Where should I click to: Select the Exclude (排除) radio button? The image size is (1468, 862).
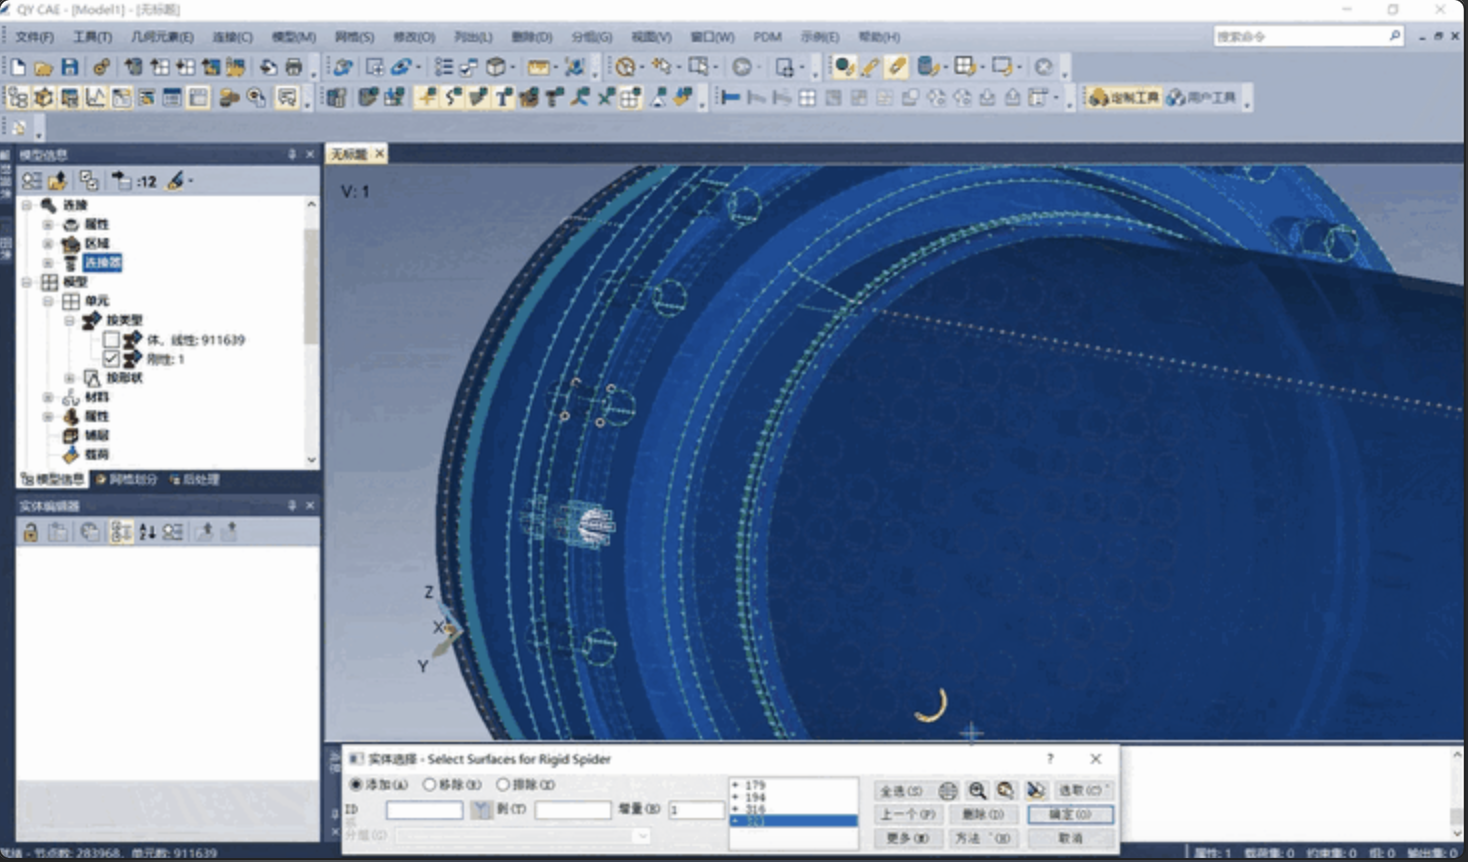tap(503, 785)
